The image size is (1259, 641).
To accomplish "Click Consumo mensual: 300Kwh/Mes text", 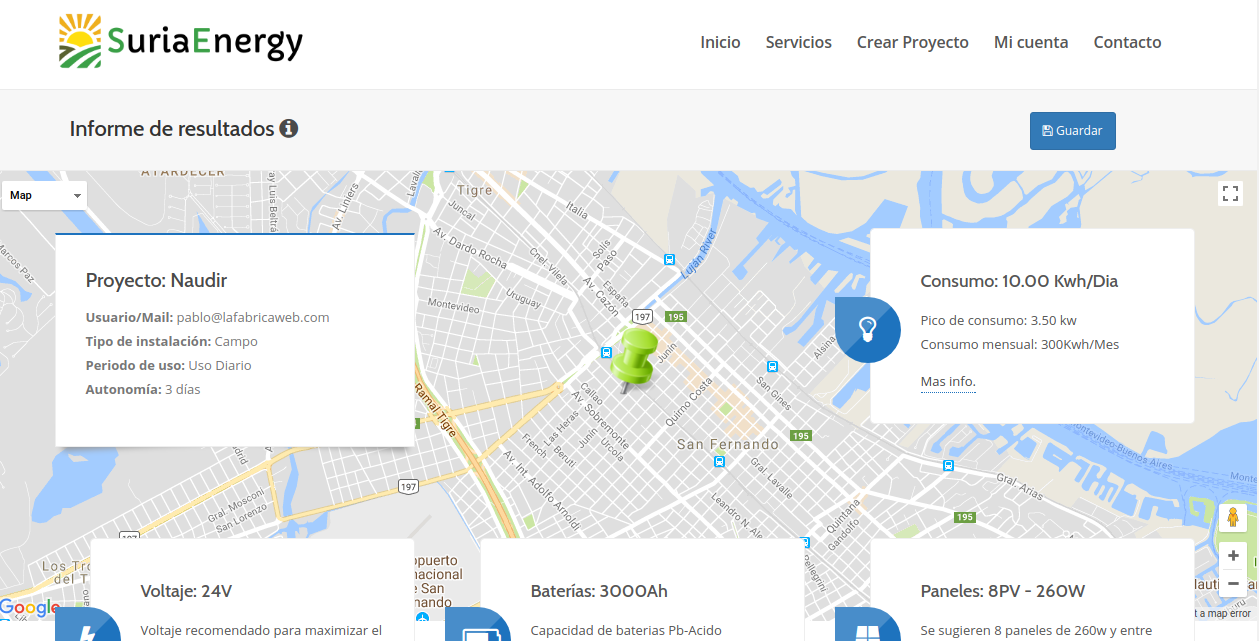I will pos(1020,344).
